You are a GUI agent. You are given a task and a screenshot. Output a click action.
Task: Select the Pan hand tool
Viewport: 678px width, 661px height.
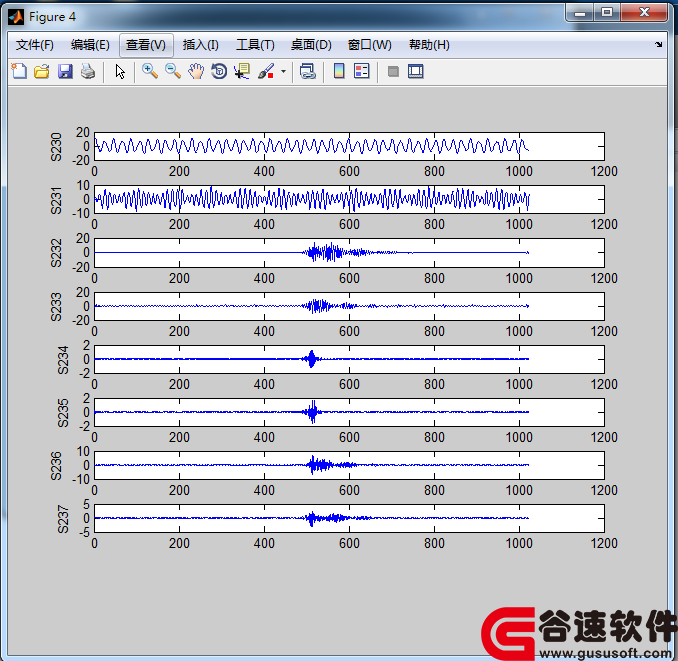196,71
